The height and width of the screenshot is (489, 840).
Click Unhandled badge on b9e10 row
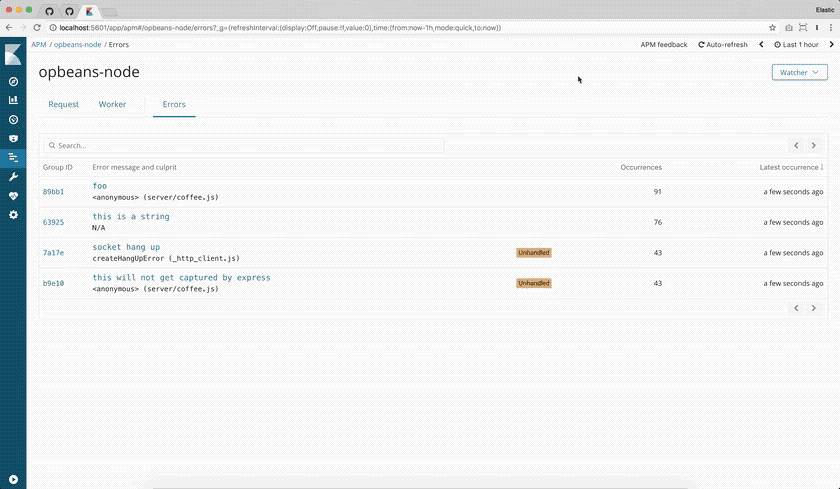tap(534, 283)
